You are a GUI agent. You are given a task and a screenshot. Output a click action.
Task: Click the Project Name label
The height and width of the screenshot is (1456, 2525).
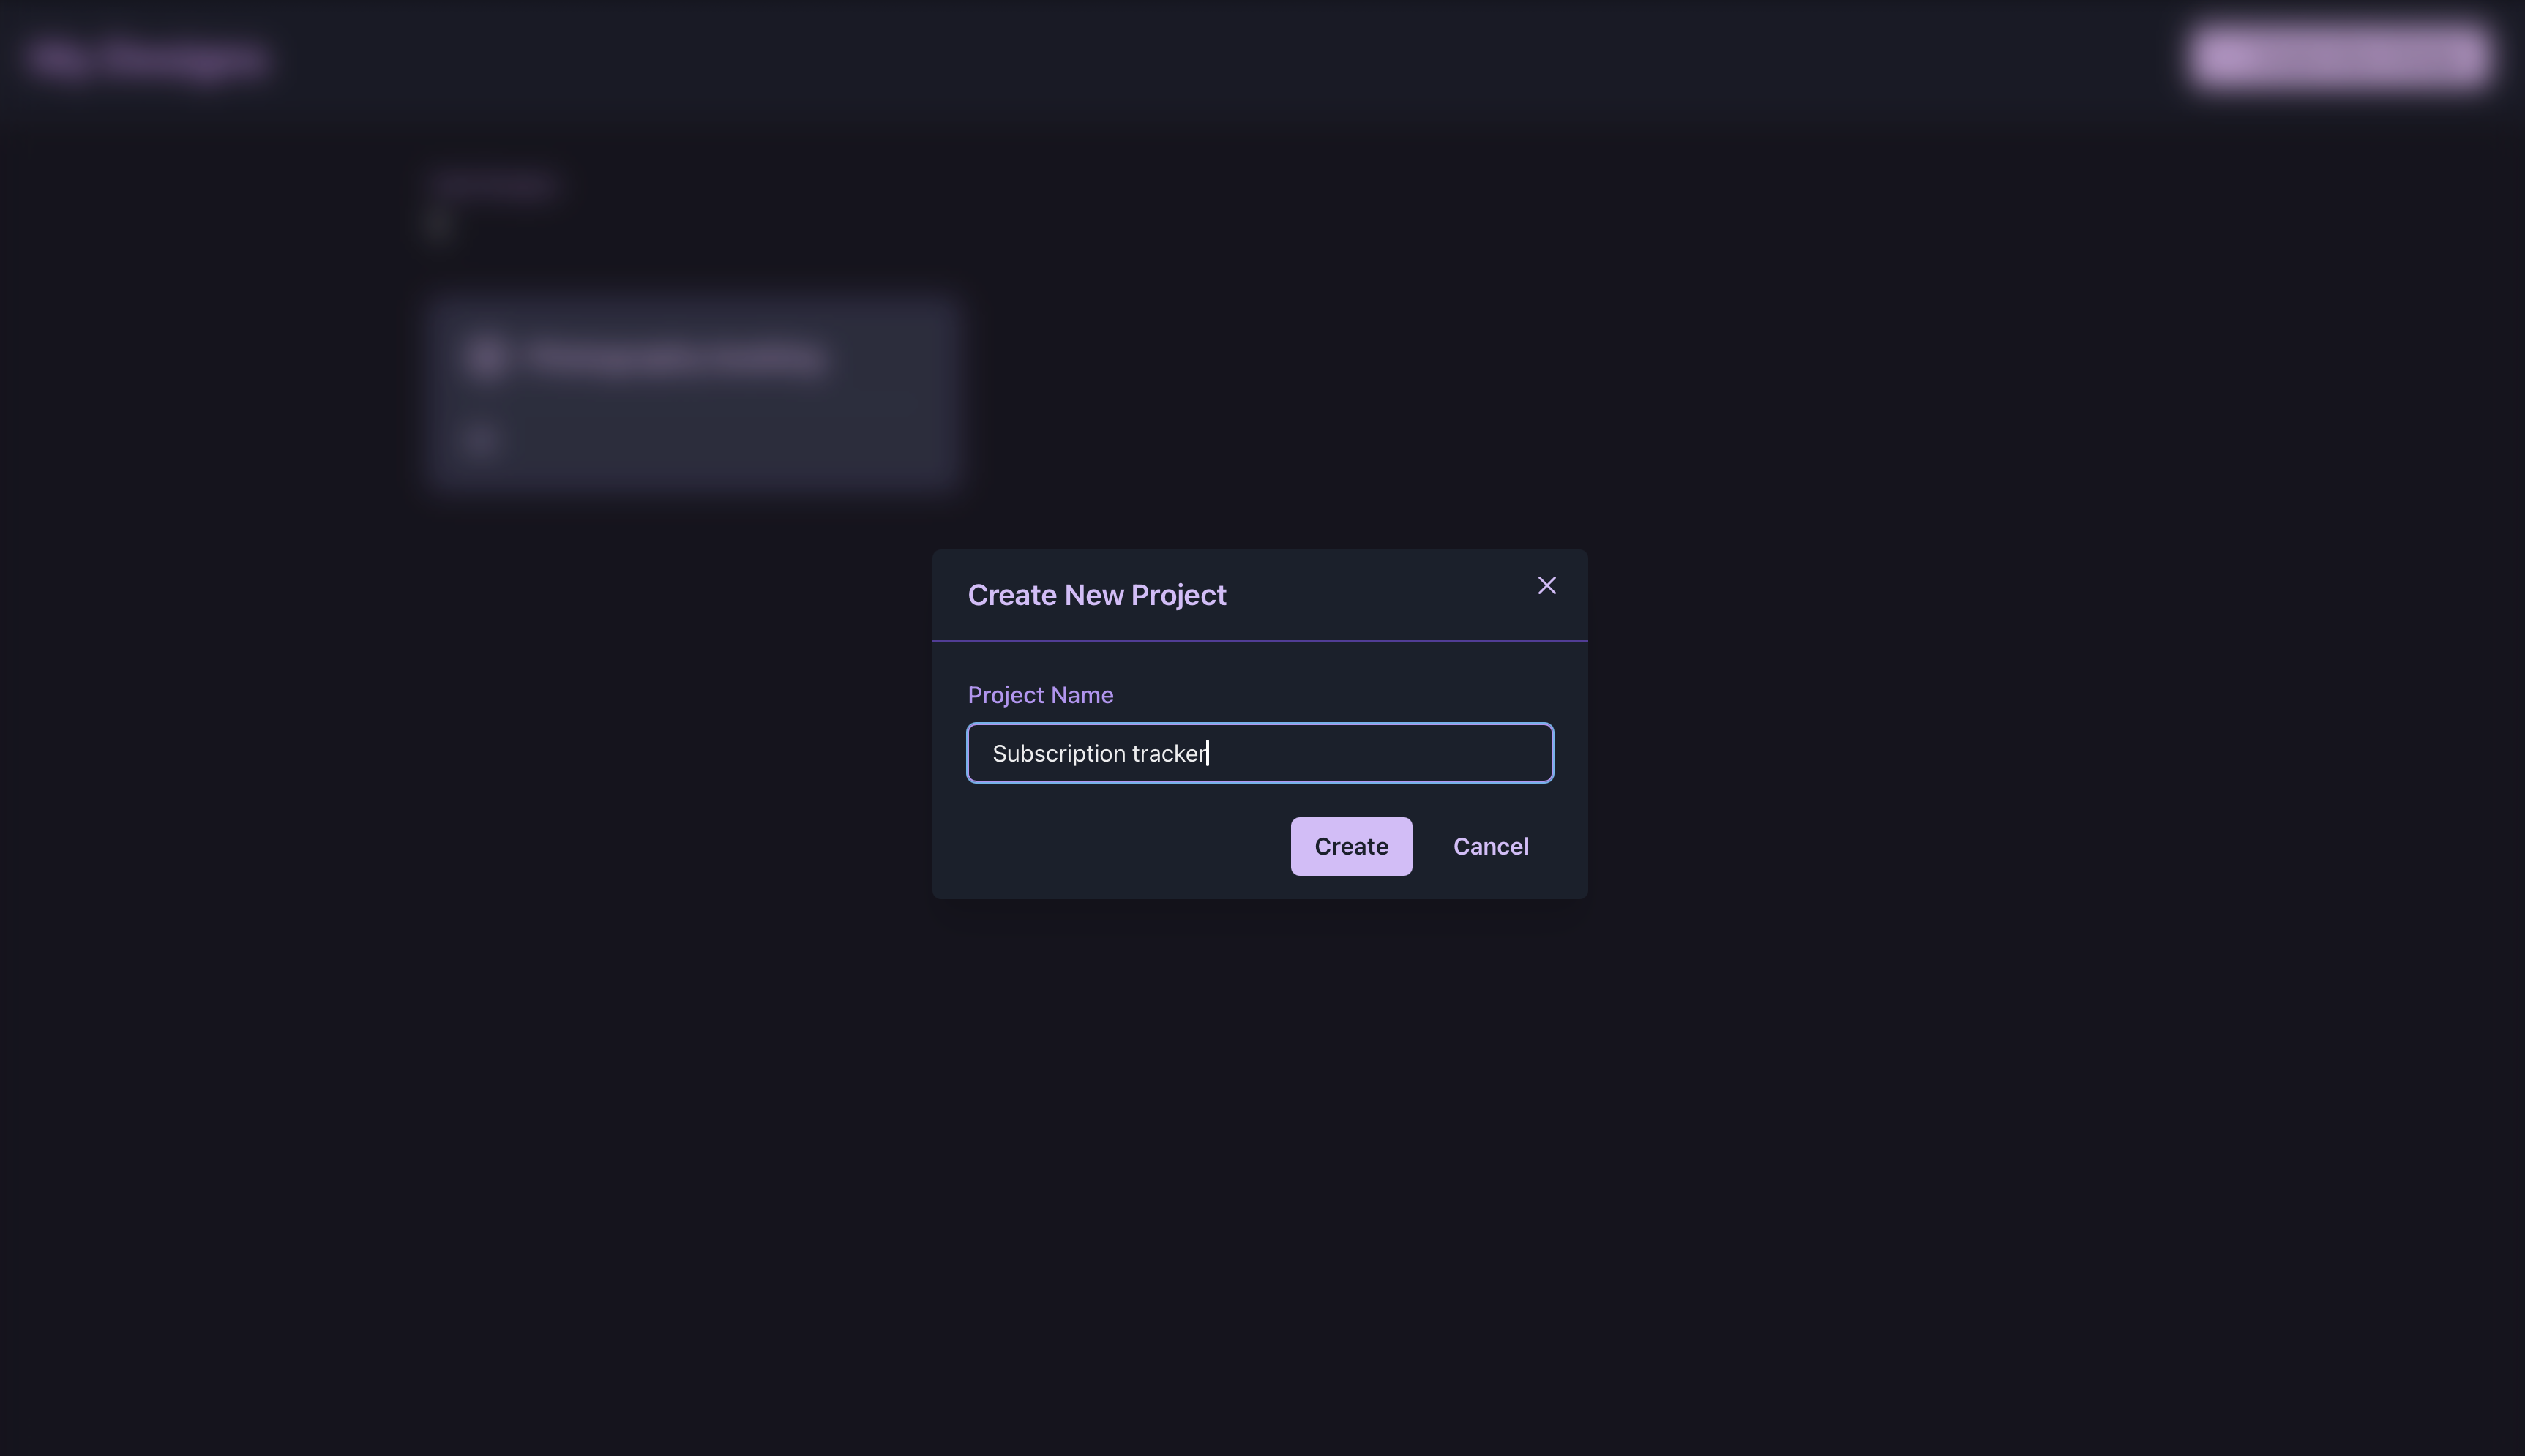(x=1039, y=695)
